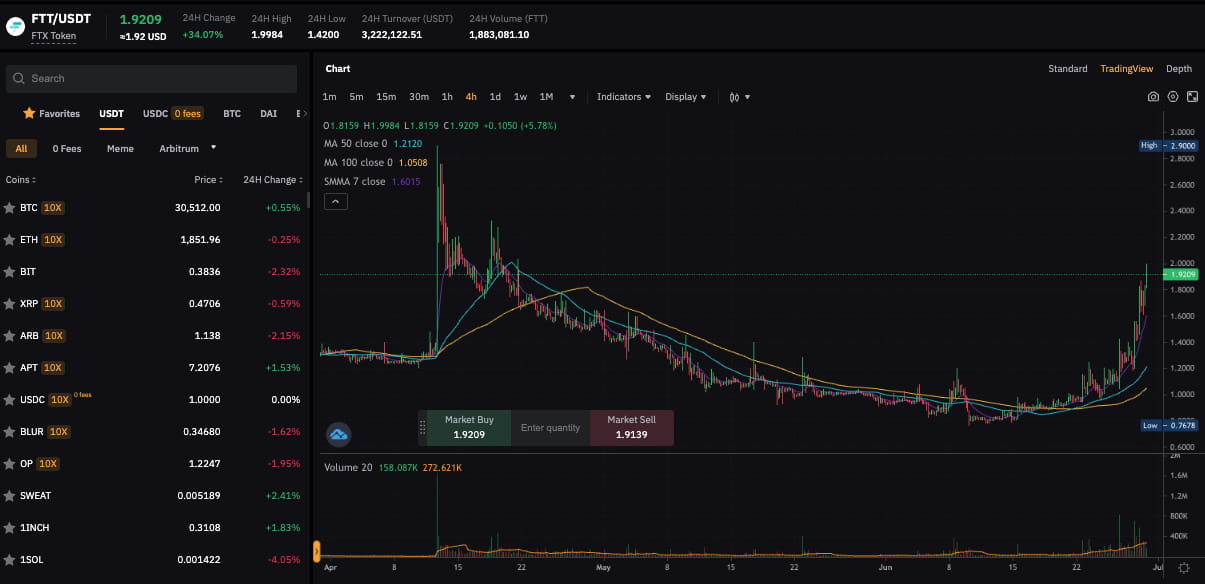Click the coin list scrollbar
Image resolution: width=1205 pixels, height=584 pixels.
tap(308, 199)
